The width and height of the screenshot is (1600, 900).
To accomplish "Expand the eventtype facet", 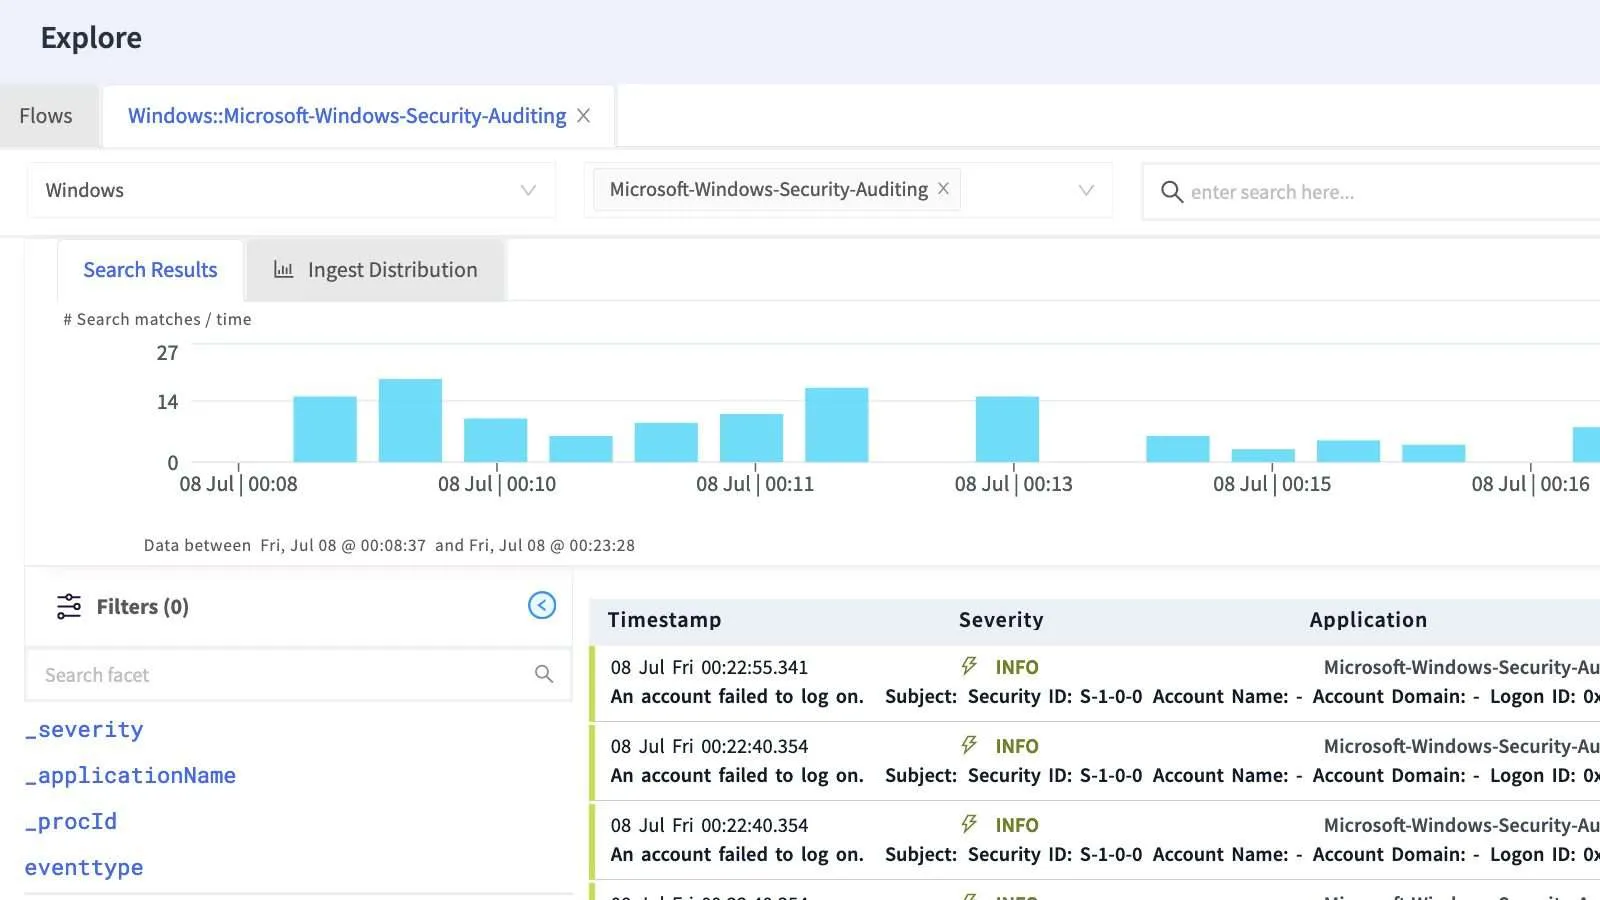I will tap(84, 868).
